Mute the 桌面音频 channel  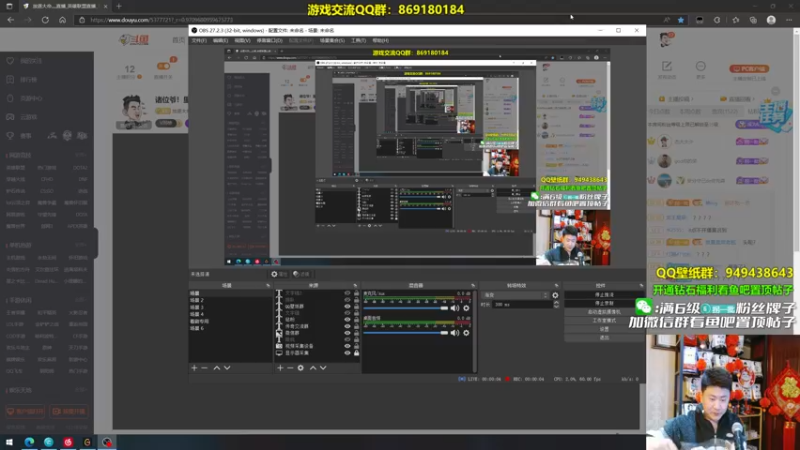coord(455,333)
